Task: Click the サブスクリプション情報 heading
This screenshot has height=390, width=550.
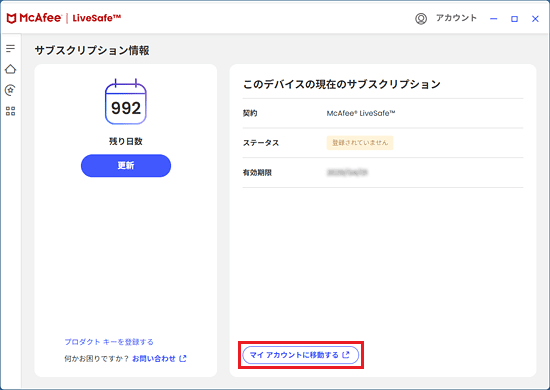Action: click(x=92, y=51)
